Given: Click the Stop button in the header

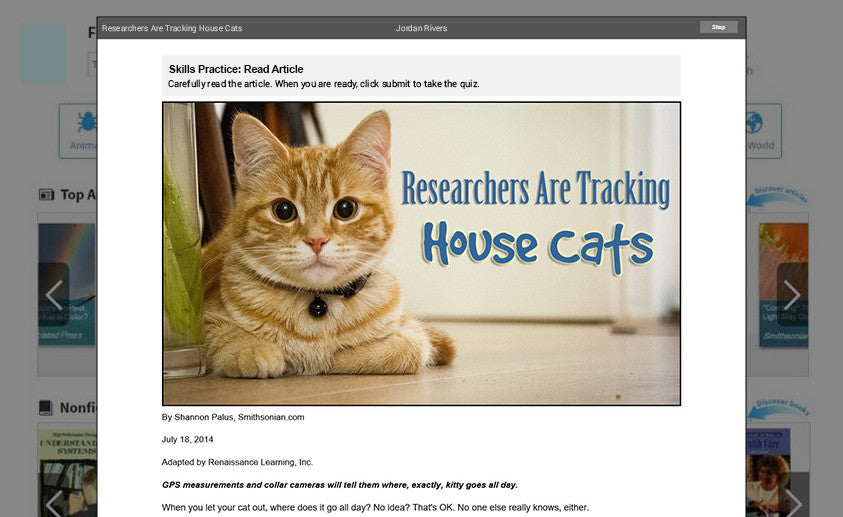Looking at the screenshot, I should (x=718, y=27).
